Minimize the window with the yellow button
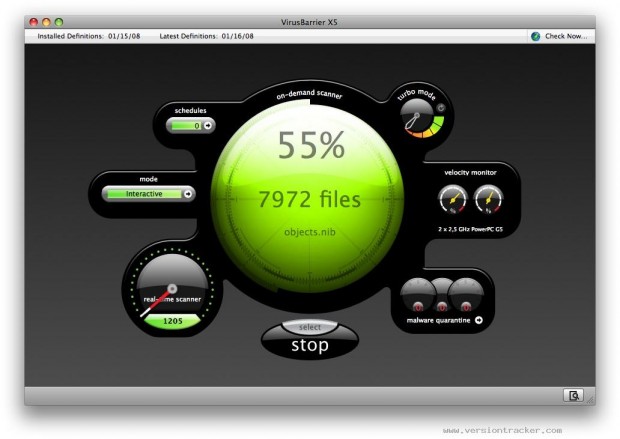This screenshot has height=439, width=620. click(46, 22)
